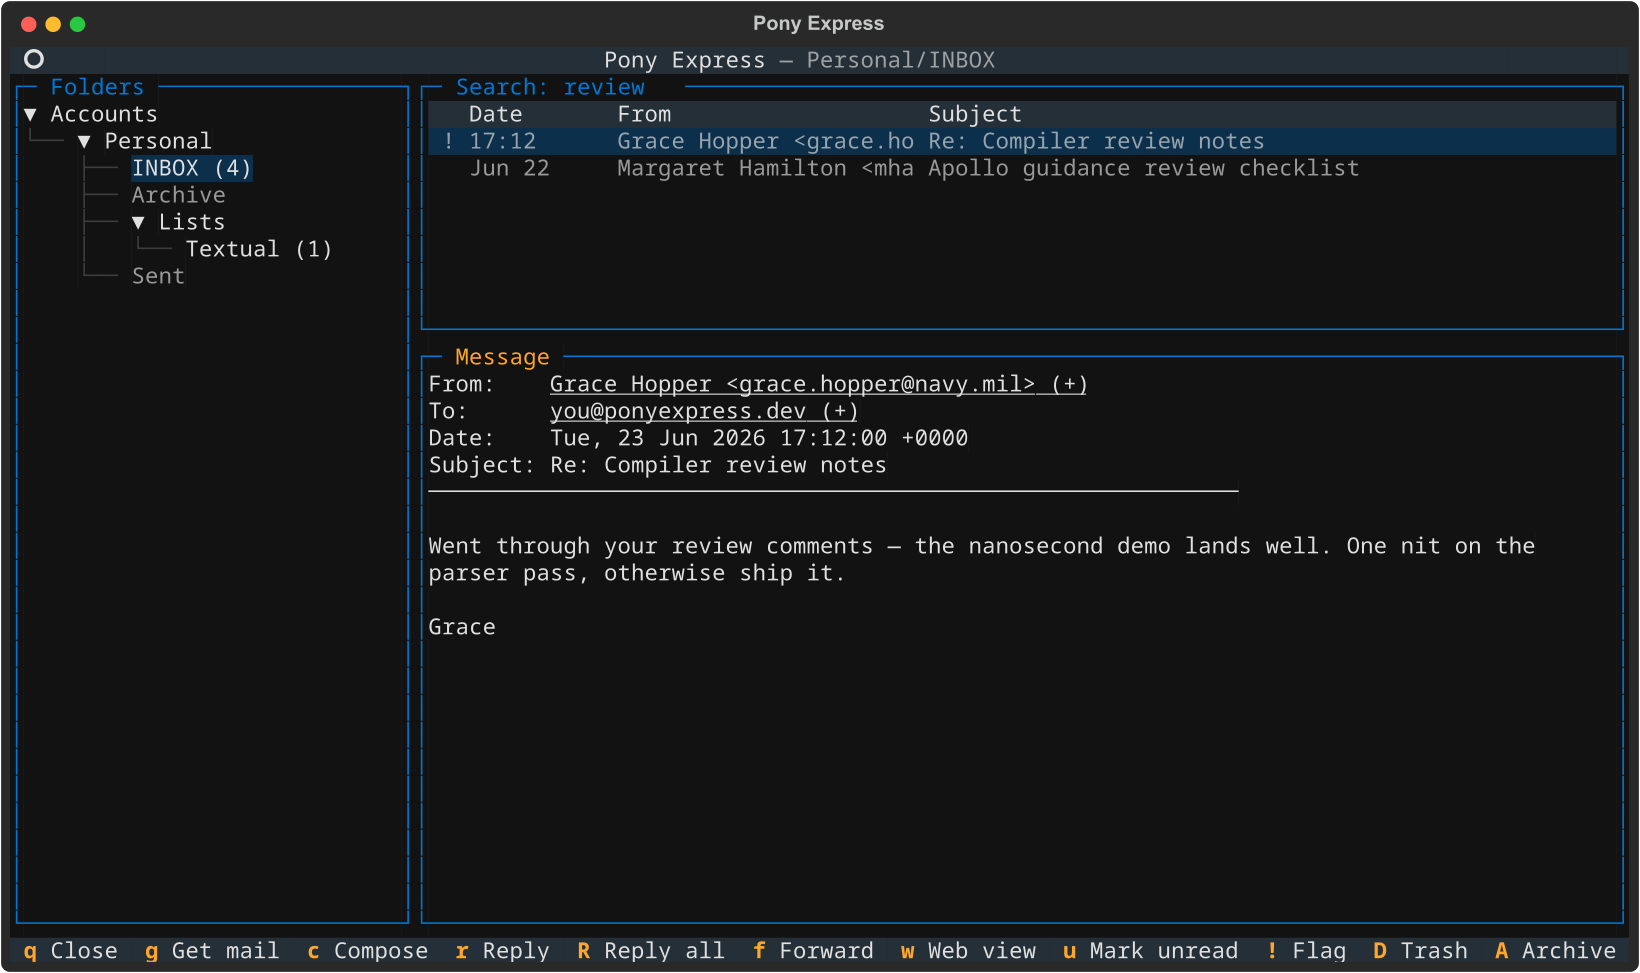Image resolution: width=1640 pixels, height=973 pixels.
Task: Open the INBOX (4) folder
Action: tap(191, 168)
